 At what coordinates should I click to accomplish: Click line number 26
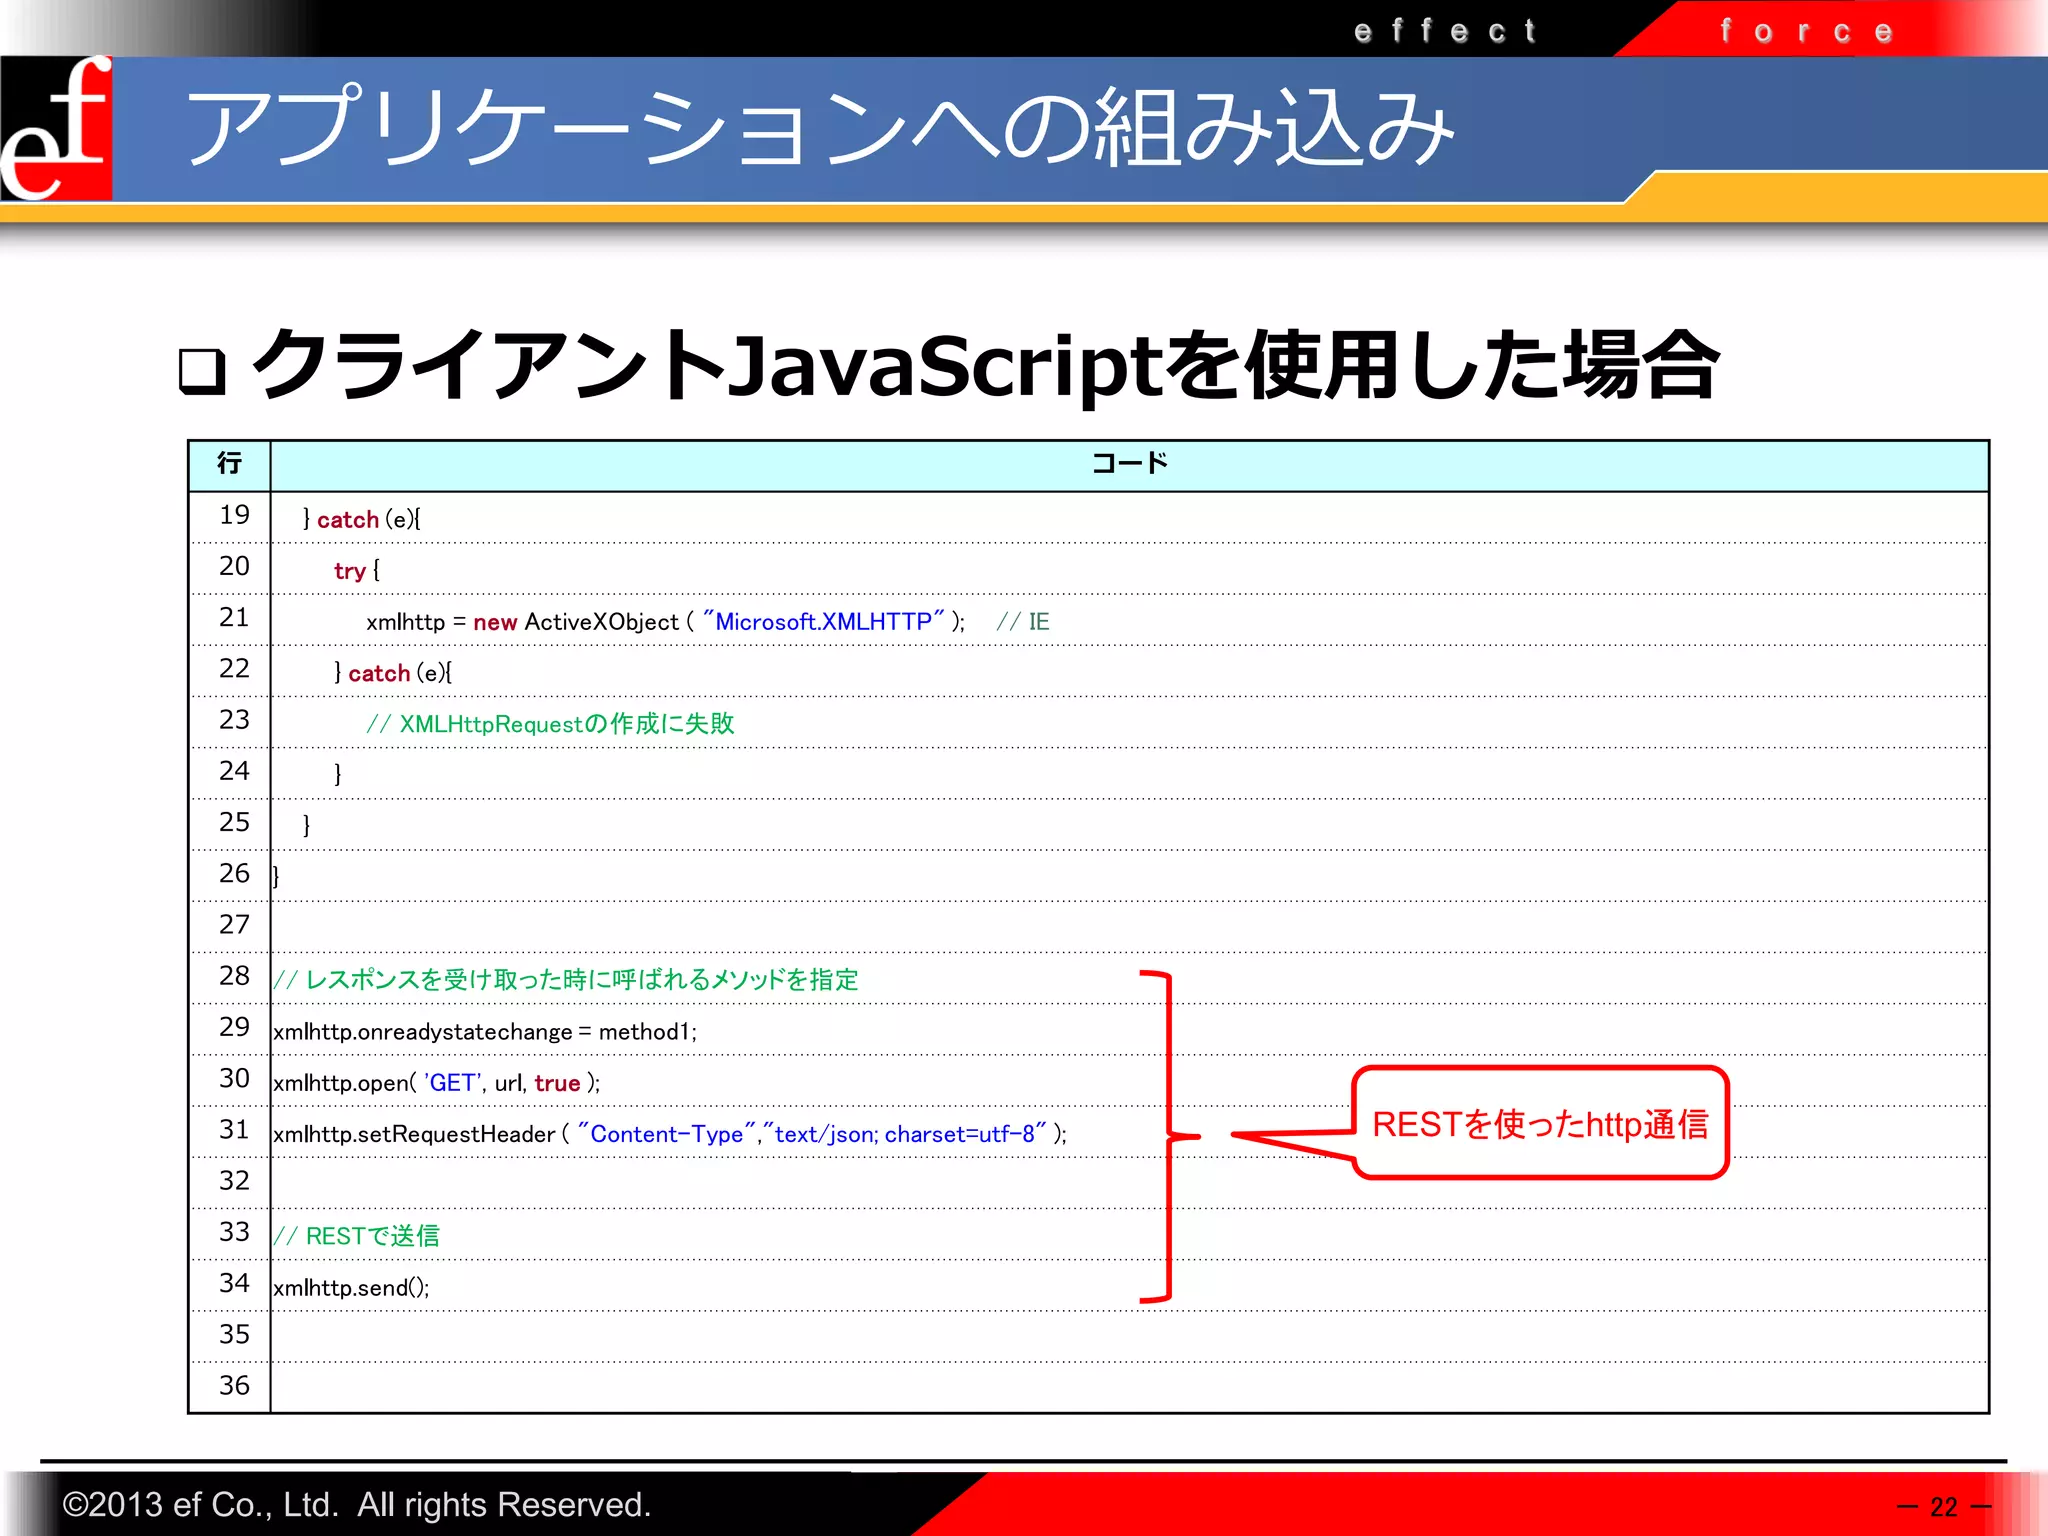pos(234,874)
